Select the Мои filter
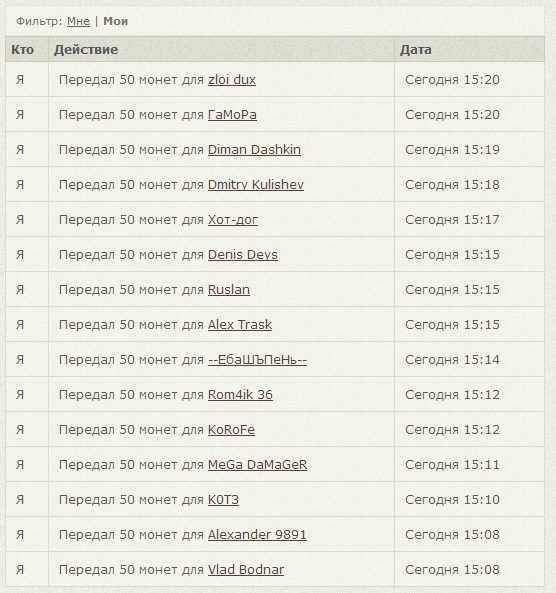 coord(116,21)
